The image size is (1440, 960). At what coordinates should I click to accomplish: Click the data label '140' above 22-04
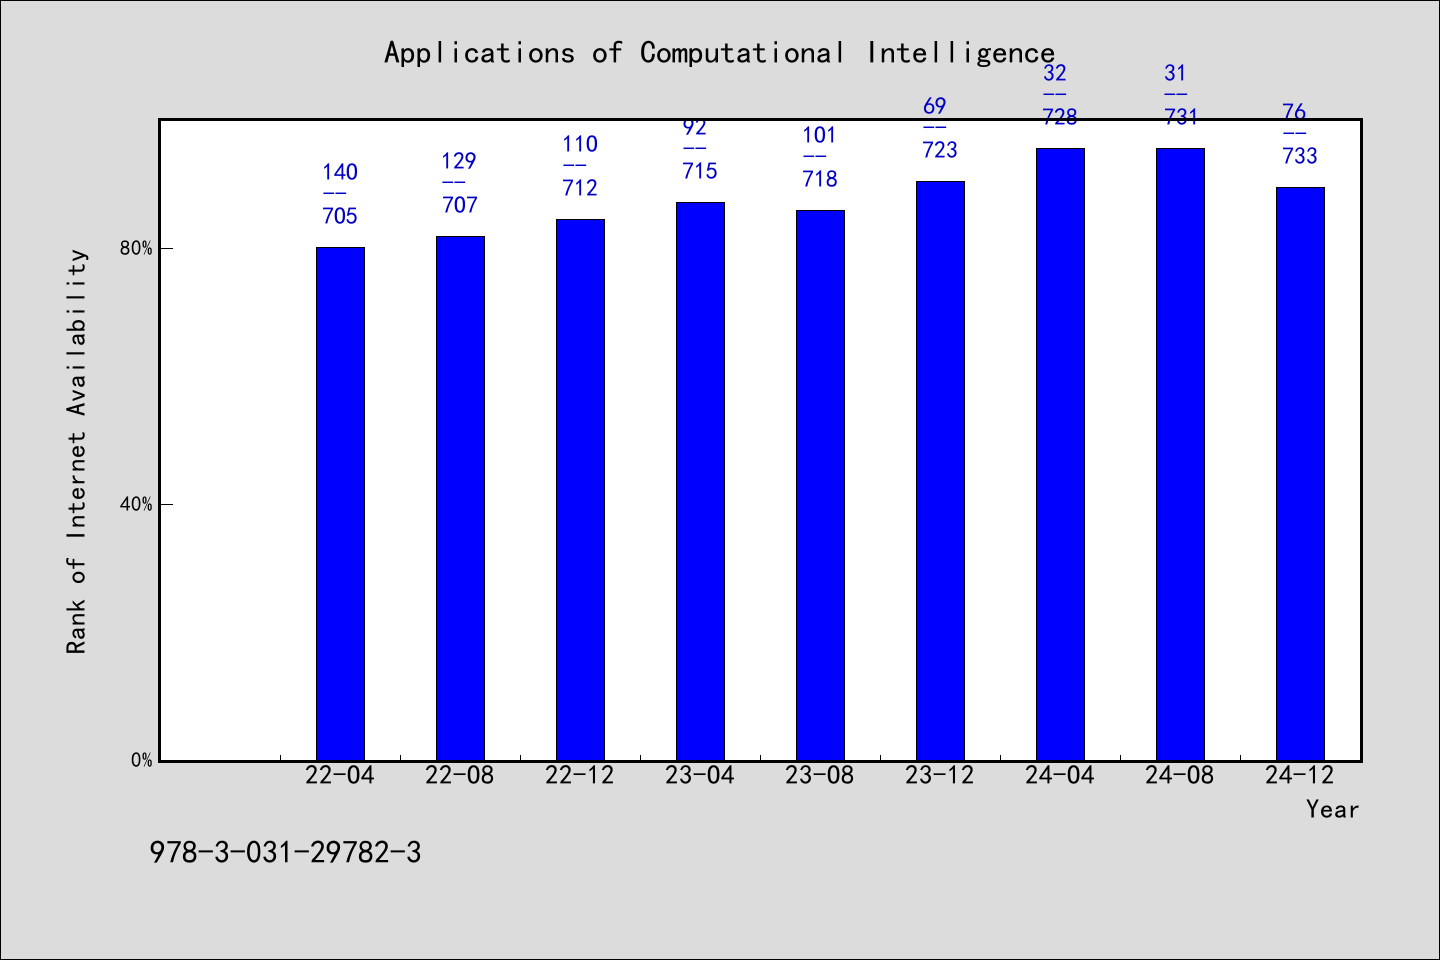[x=340, y=172]
